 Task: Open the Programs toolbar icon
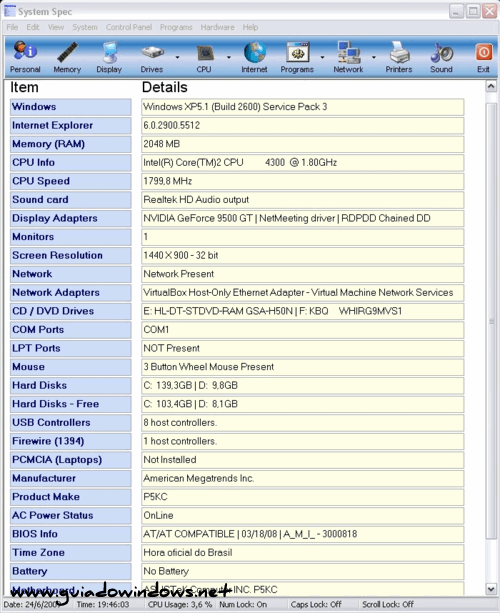tap(297, 57)
